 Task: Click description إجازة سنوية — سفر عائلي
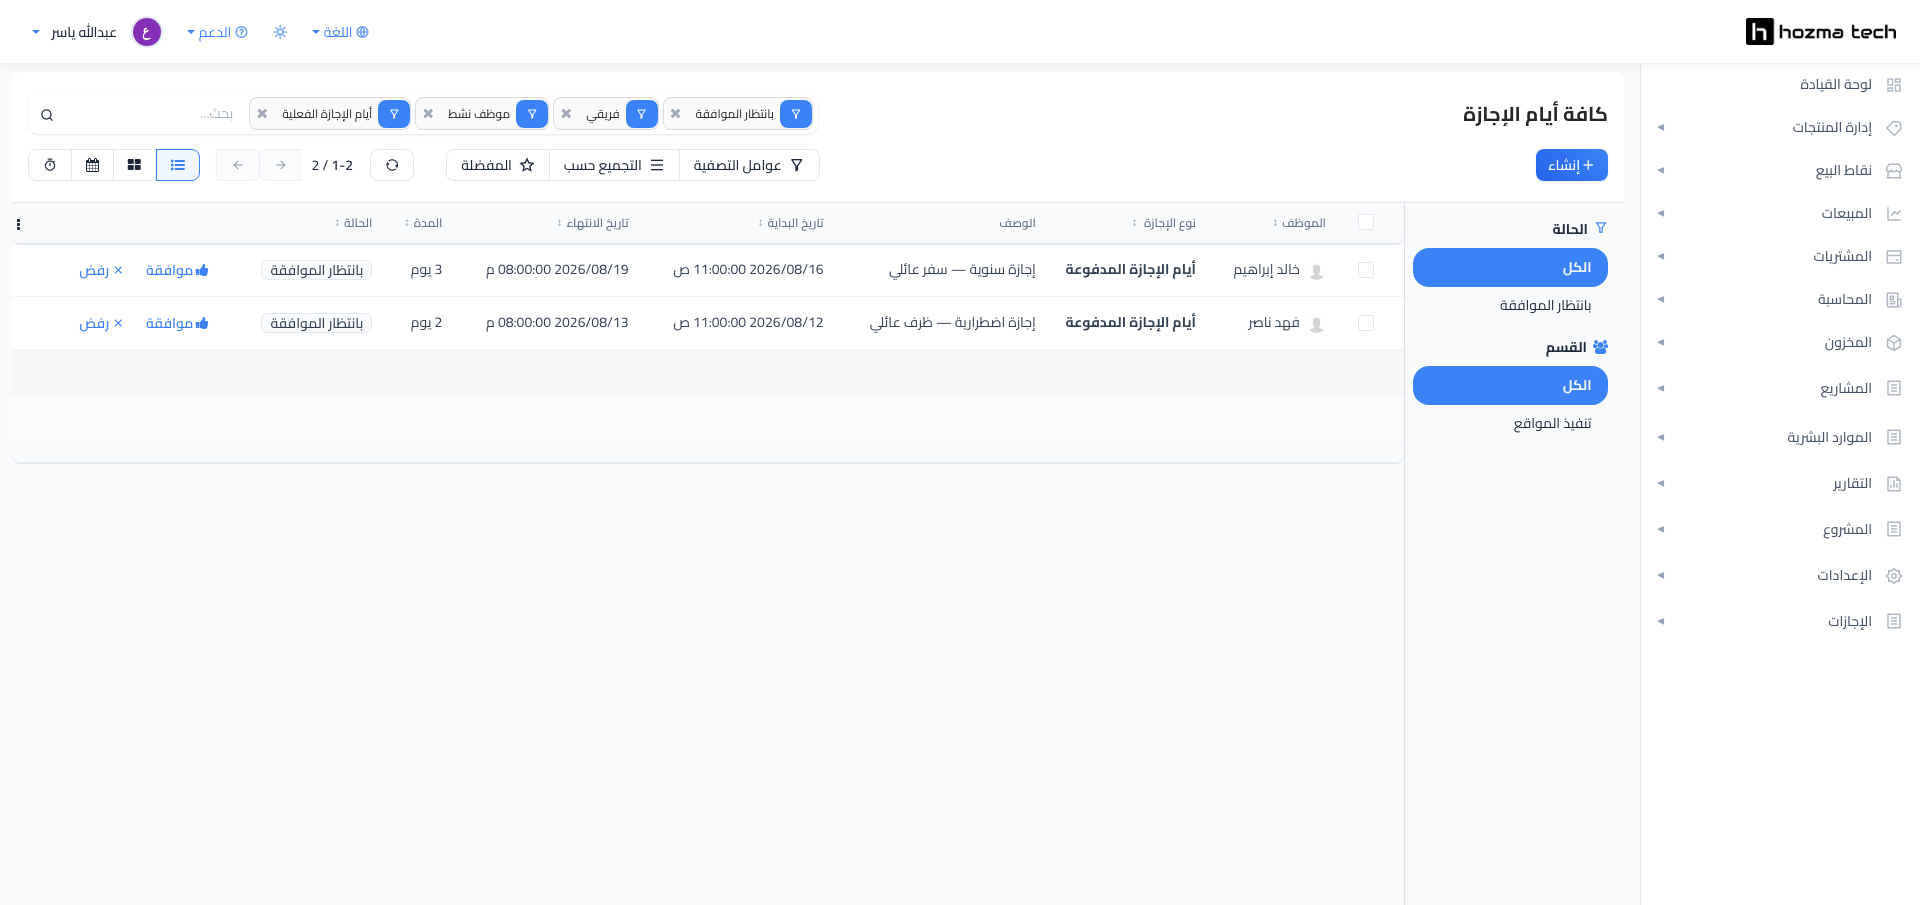pyautogui.click(x=962, y=270)
